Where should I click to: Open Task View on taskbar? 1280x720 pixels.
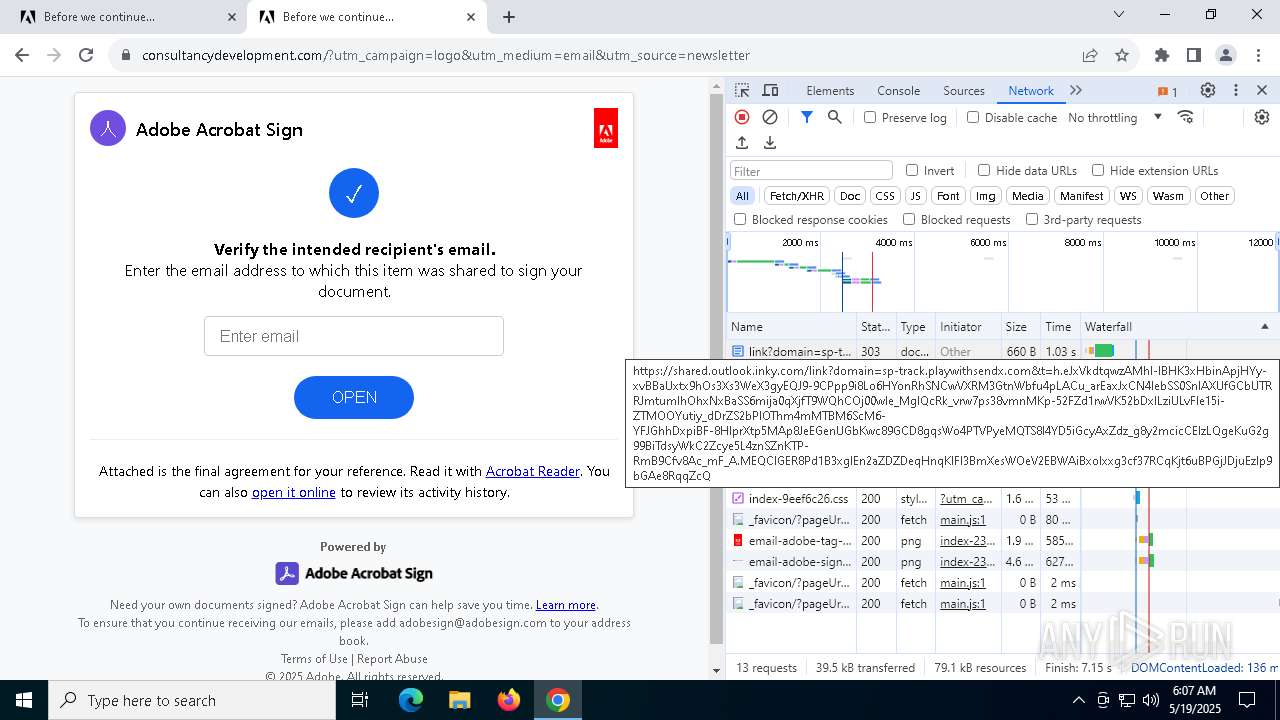click(x=360, y=700)
